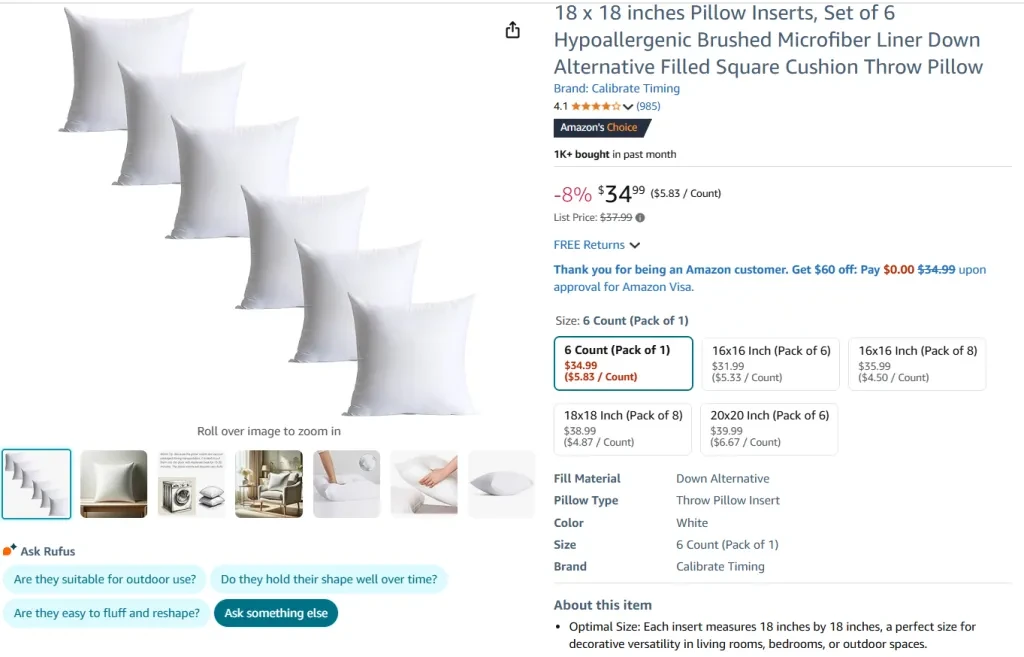The image size is (1024, 657).
Task: Ask if suitable for outdoor use
Action: (105, 580)
